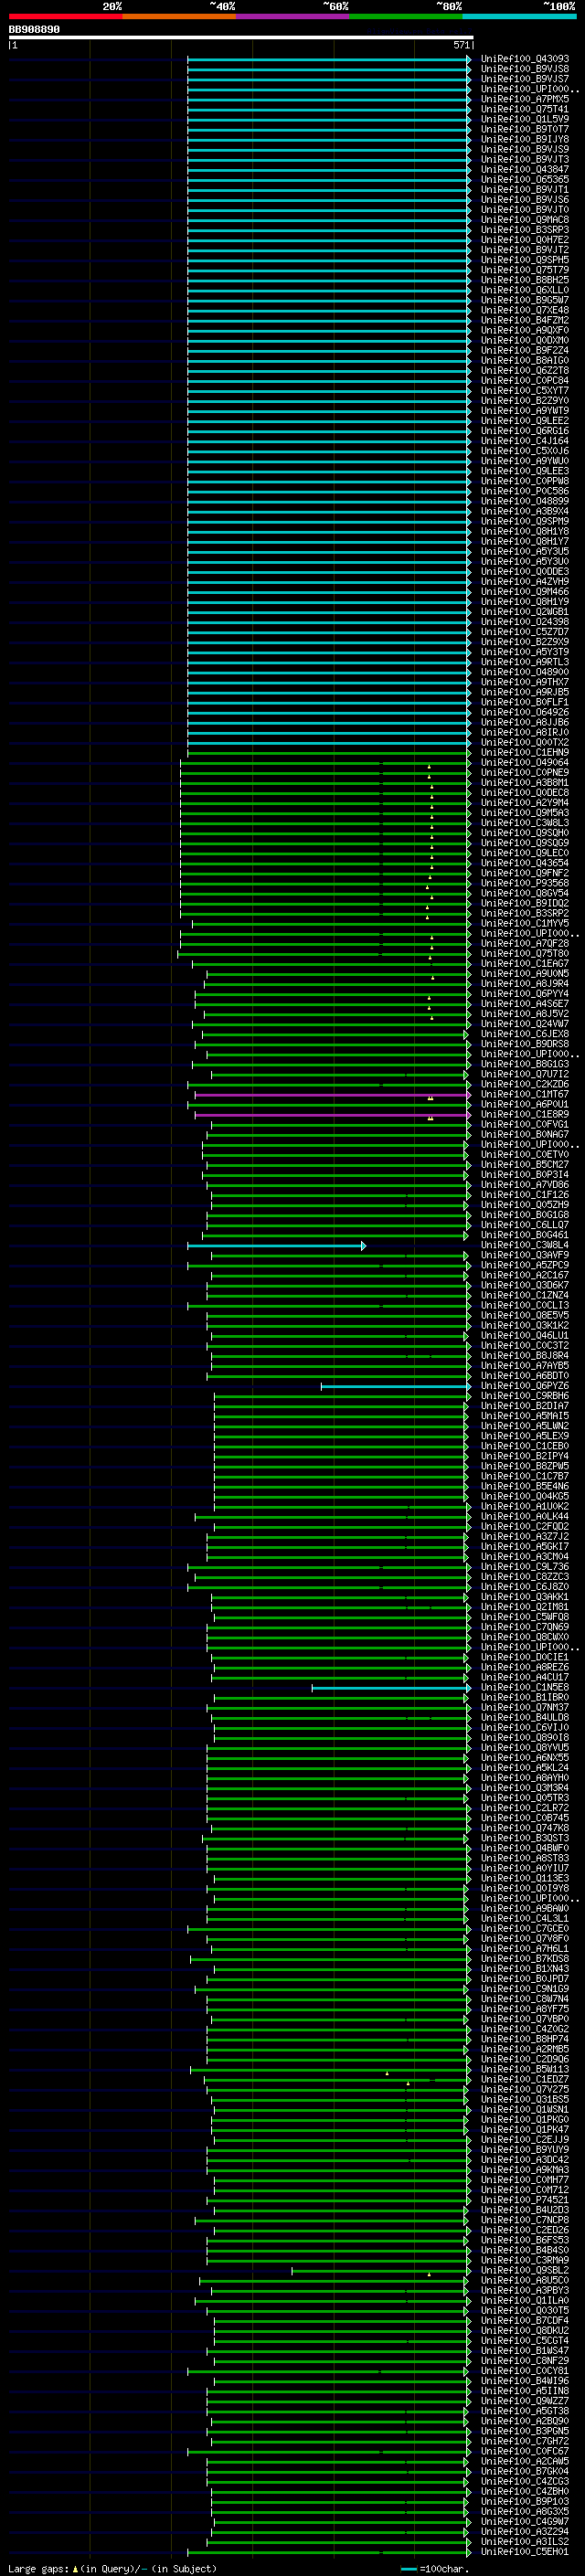This screenshot has height=2576, width=585.
Task: Select hit UniRef100_C1F126
Action: 525,1194
